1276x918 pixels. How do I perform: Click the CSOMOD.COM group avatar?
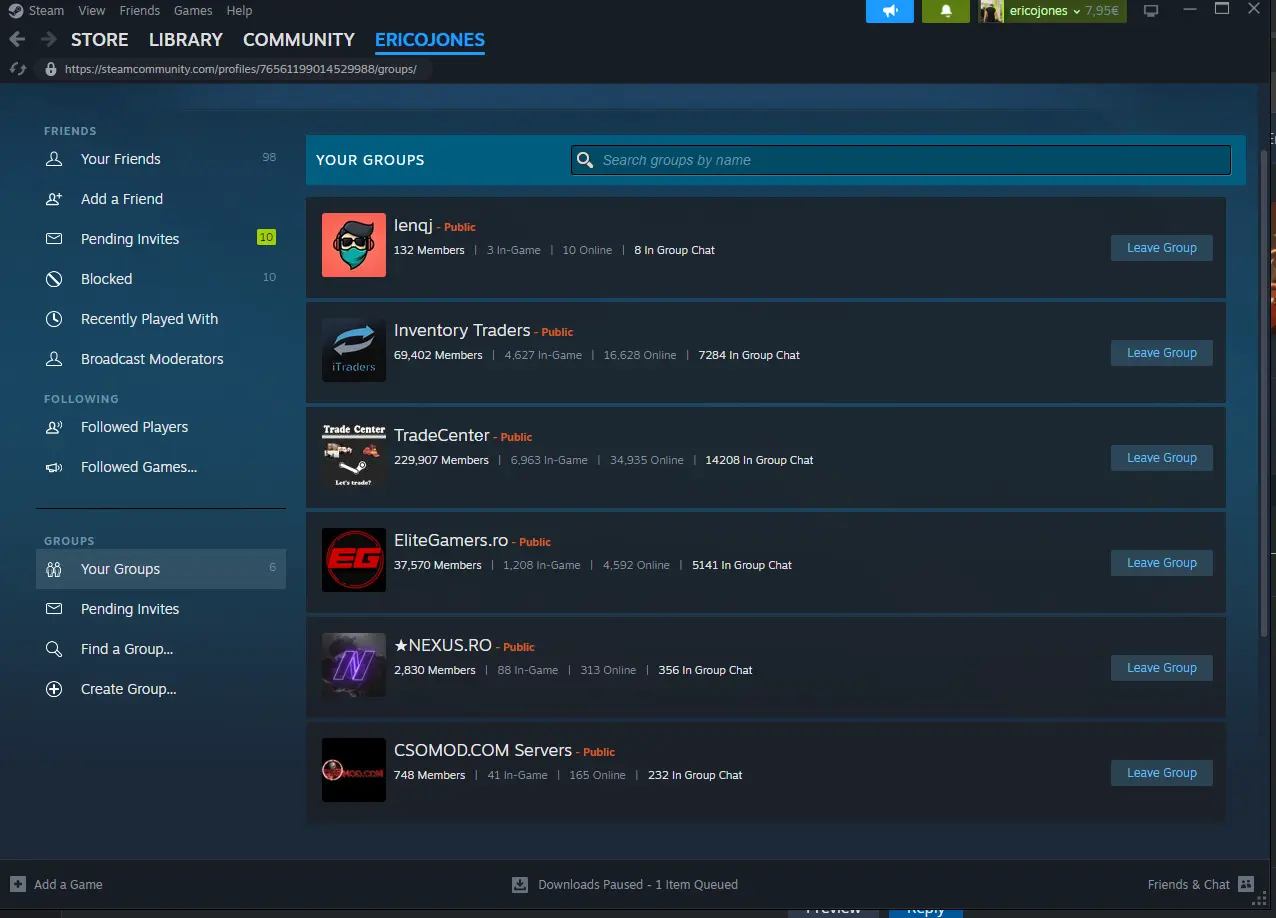coord(354,770)
